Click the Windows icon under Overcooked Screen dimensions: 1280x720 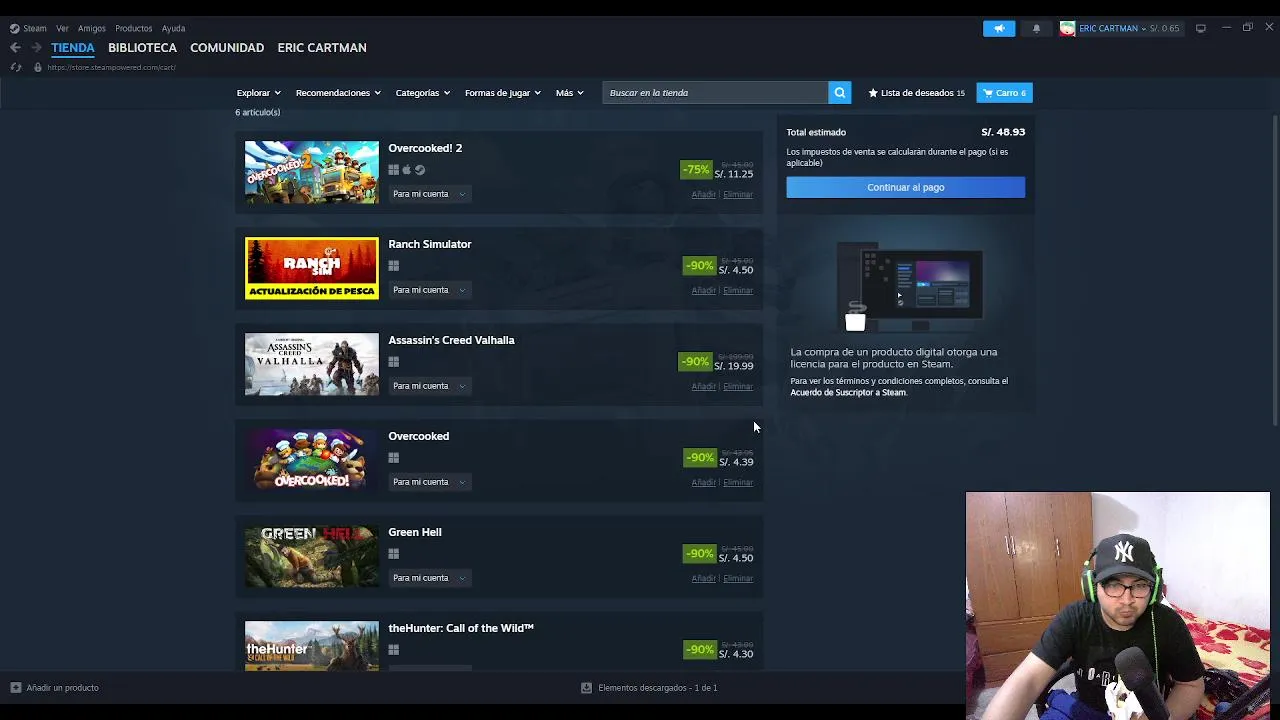[394, 458]
